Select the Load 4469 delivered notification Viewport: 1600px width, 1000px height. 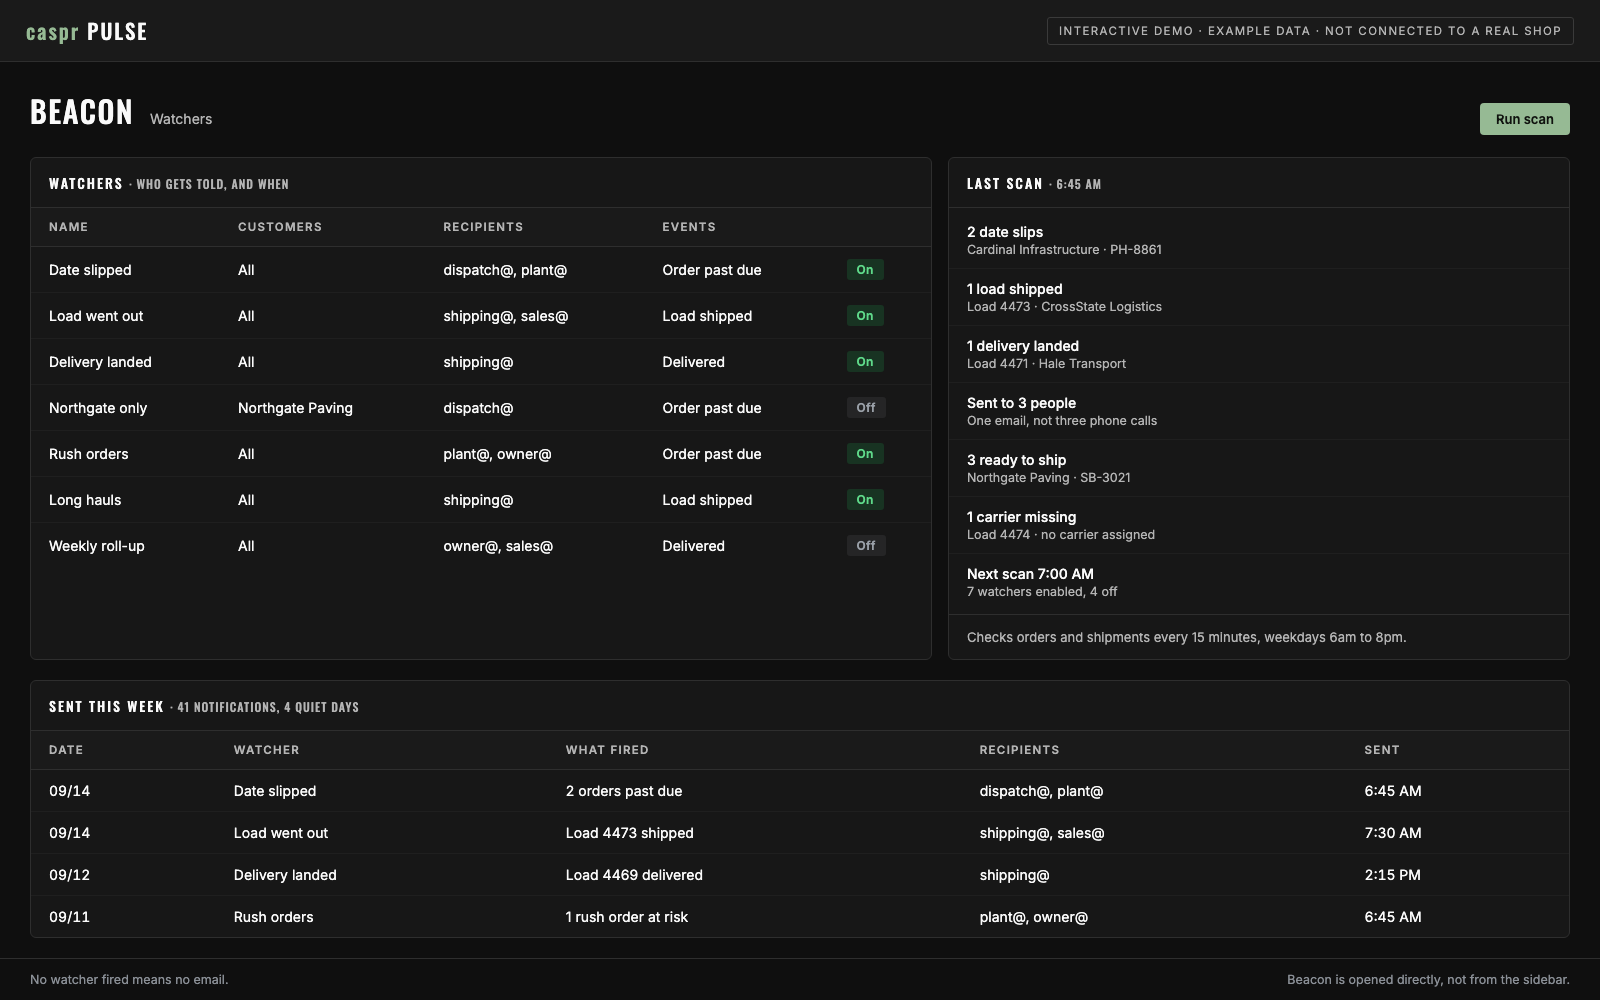[x=634, y=875]
